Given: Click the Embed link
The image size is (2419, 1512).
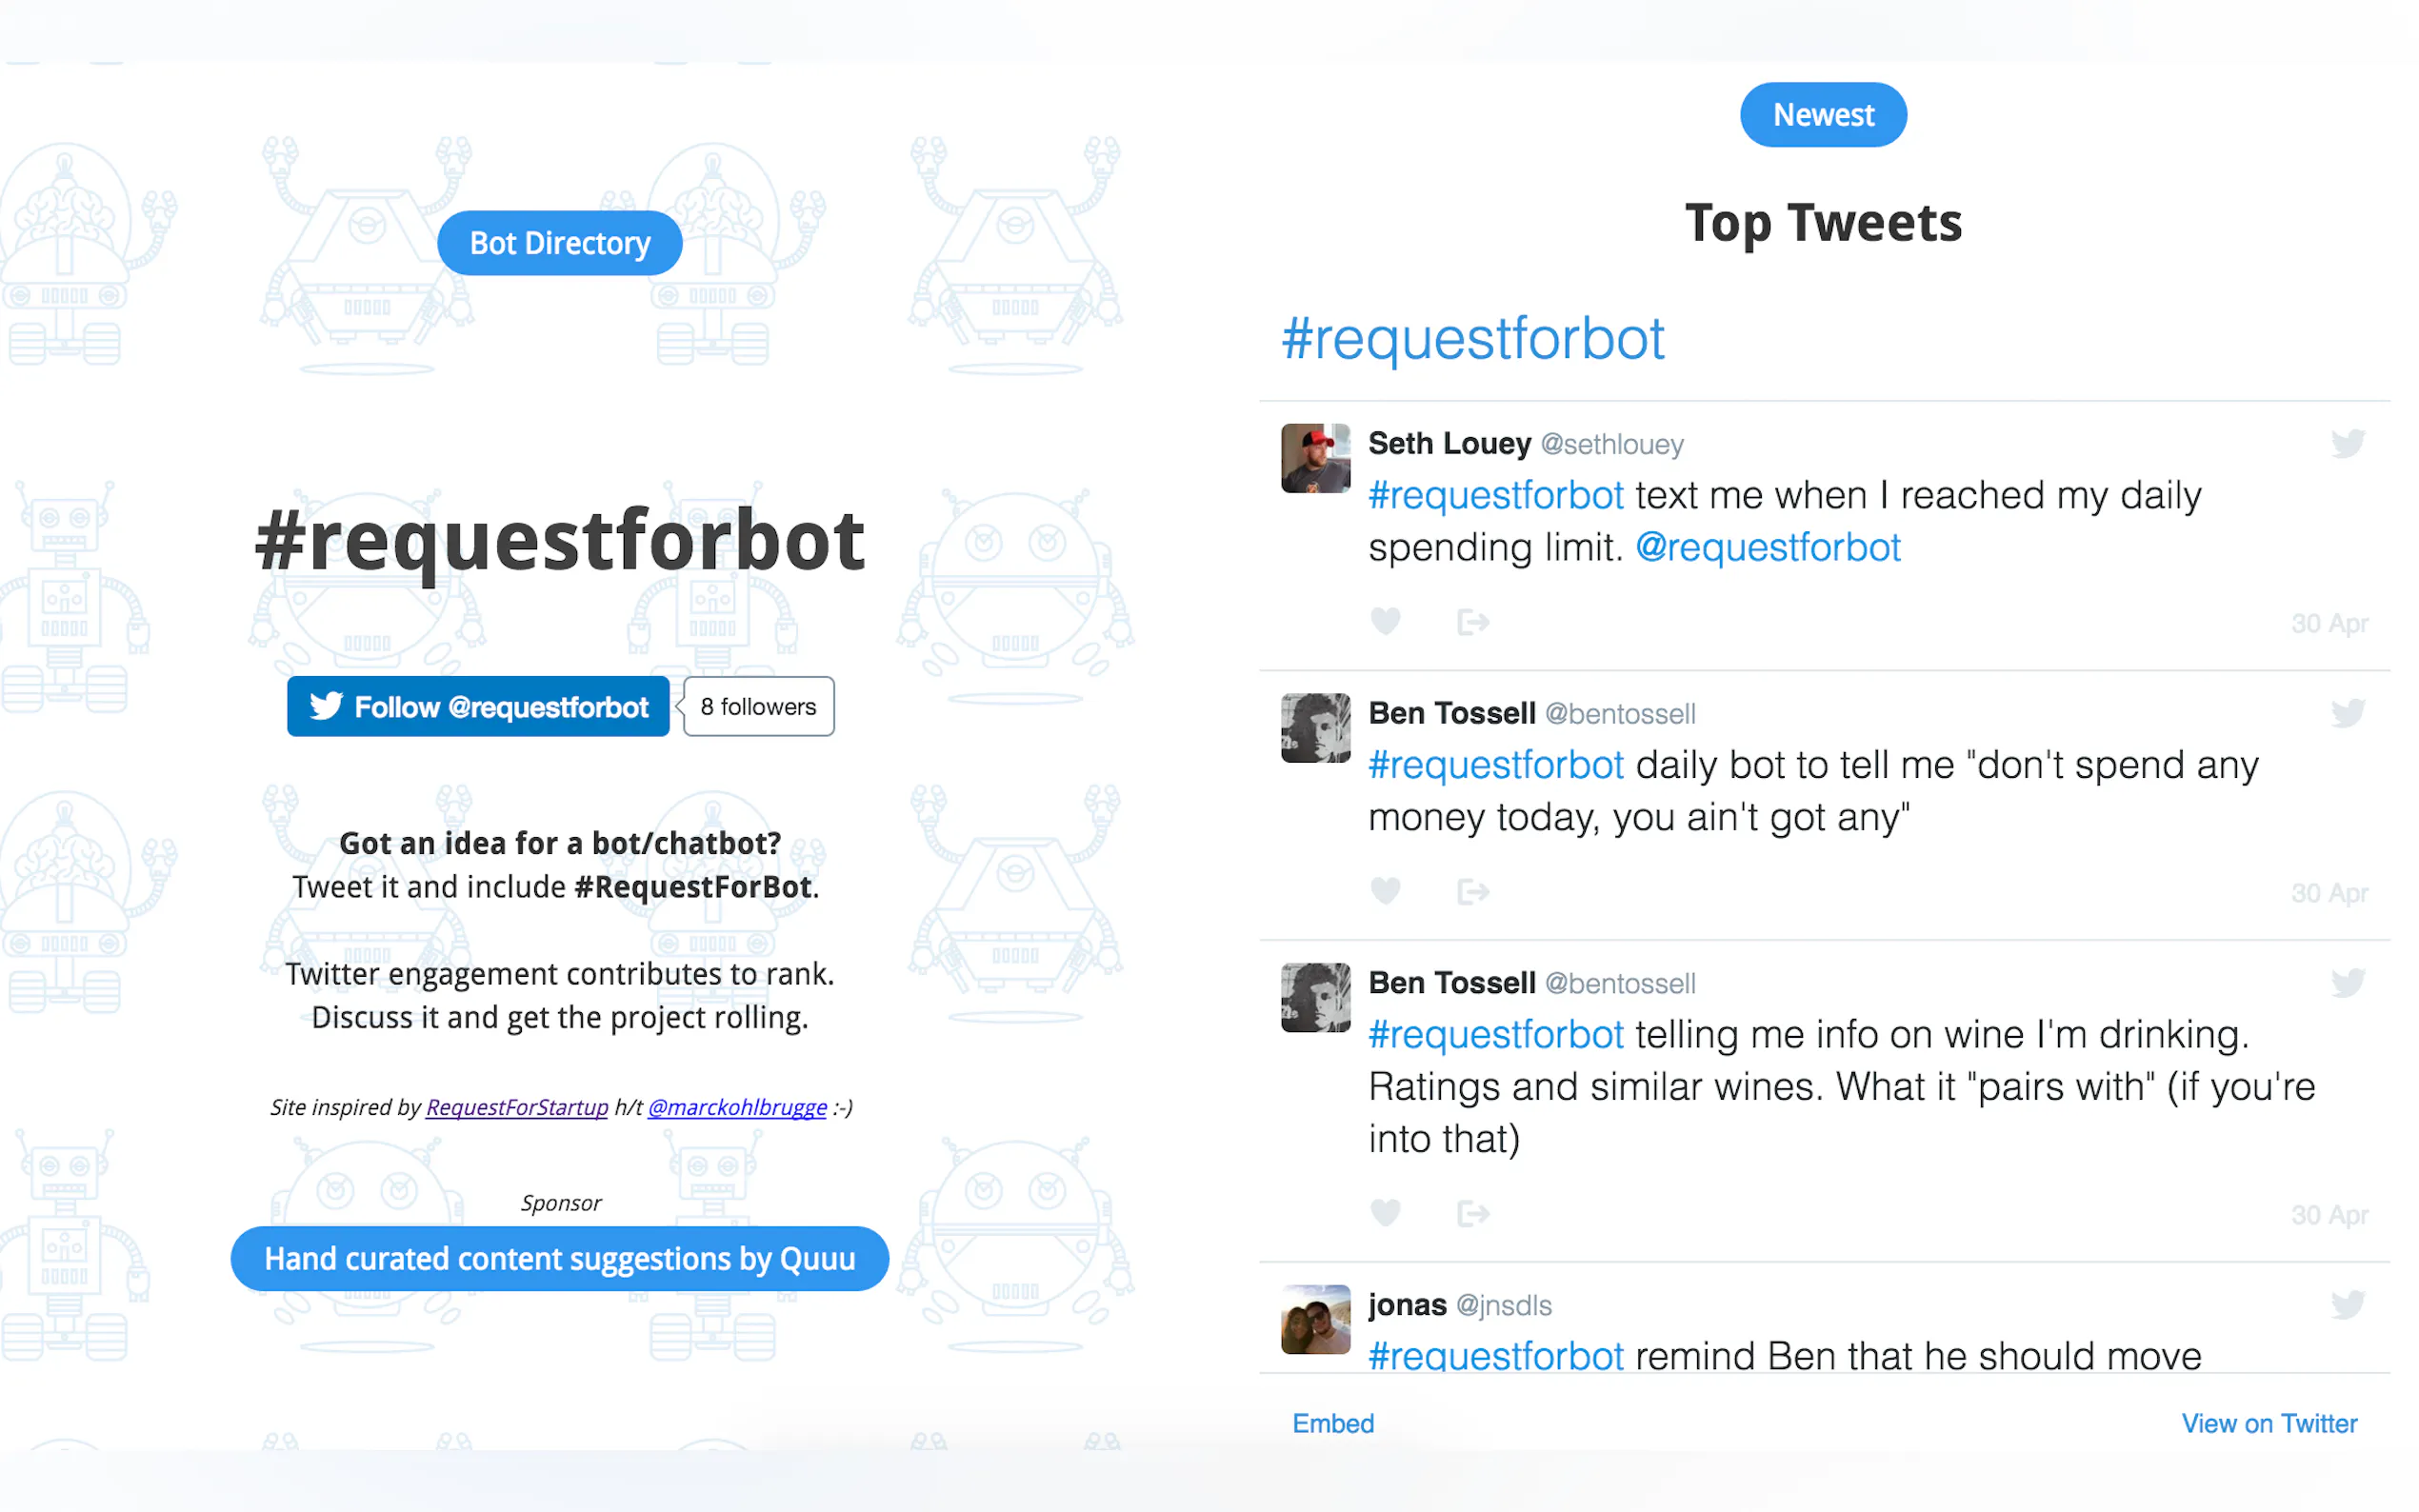Looking at the screenshot, I should click(x=1333, y=1423).
